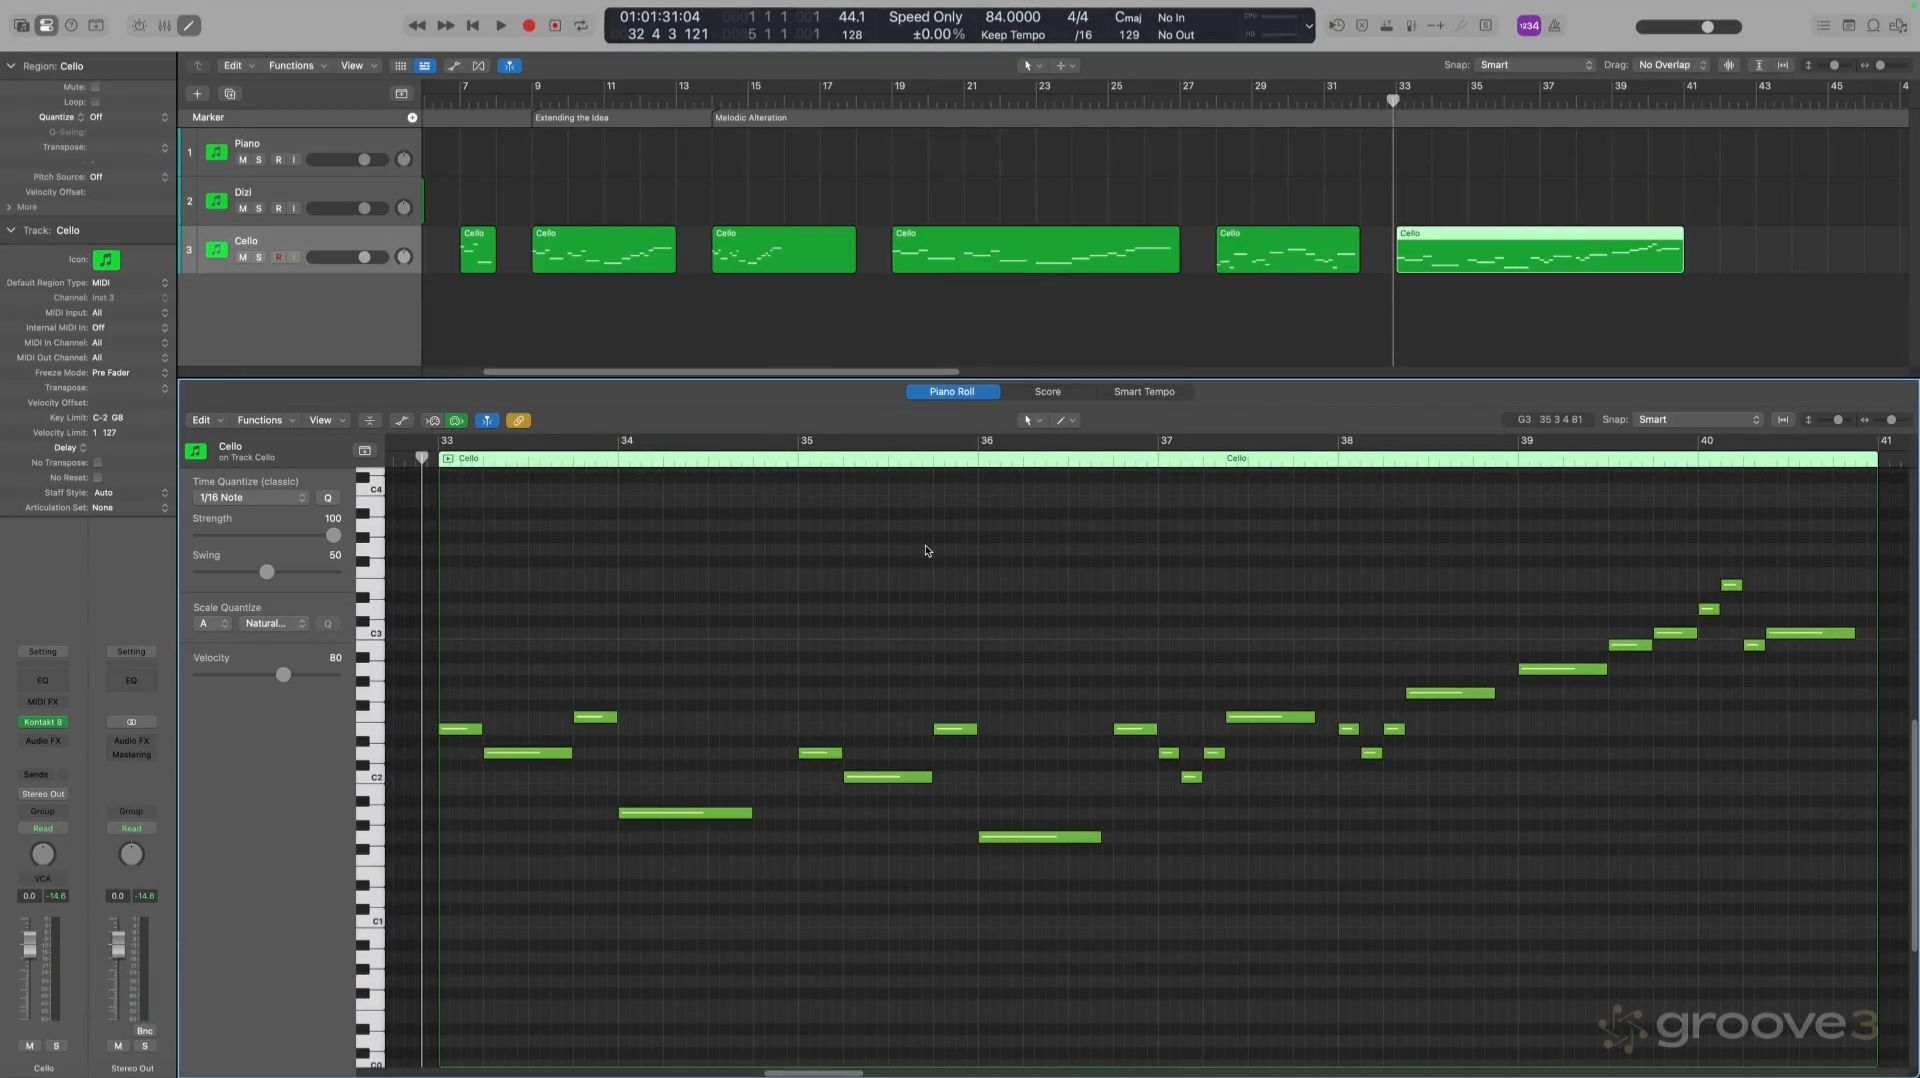Enable the Region Mute checkbox in Inspector

(95, 87)
